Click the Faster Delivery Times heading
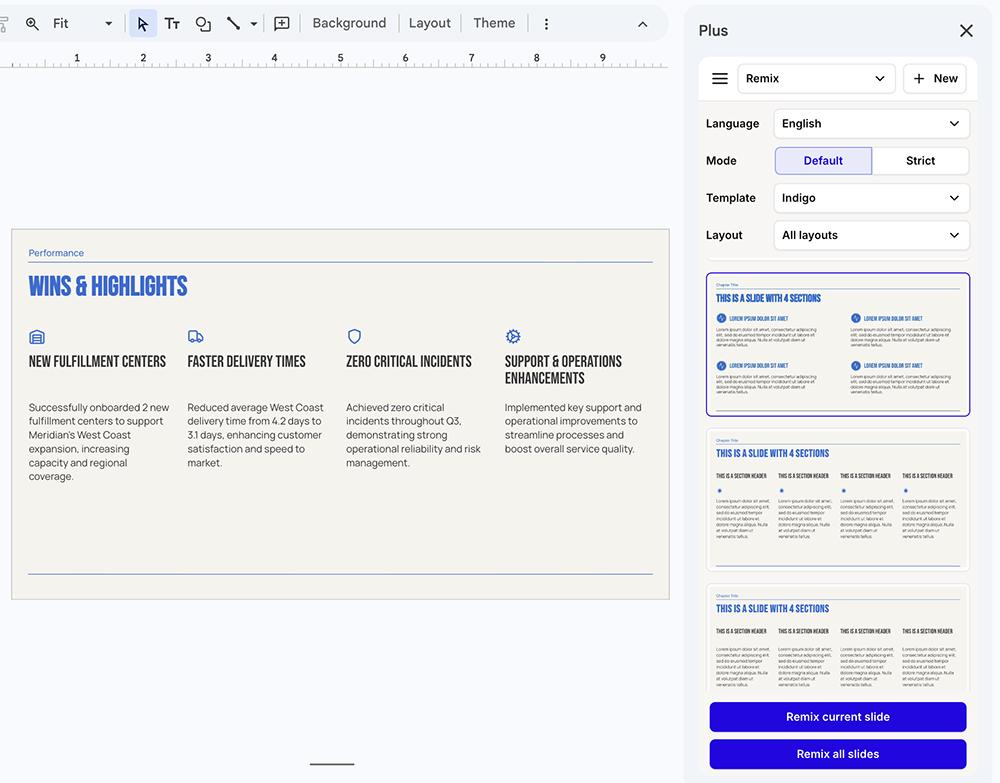 point(246,362)
